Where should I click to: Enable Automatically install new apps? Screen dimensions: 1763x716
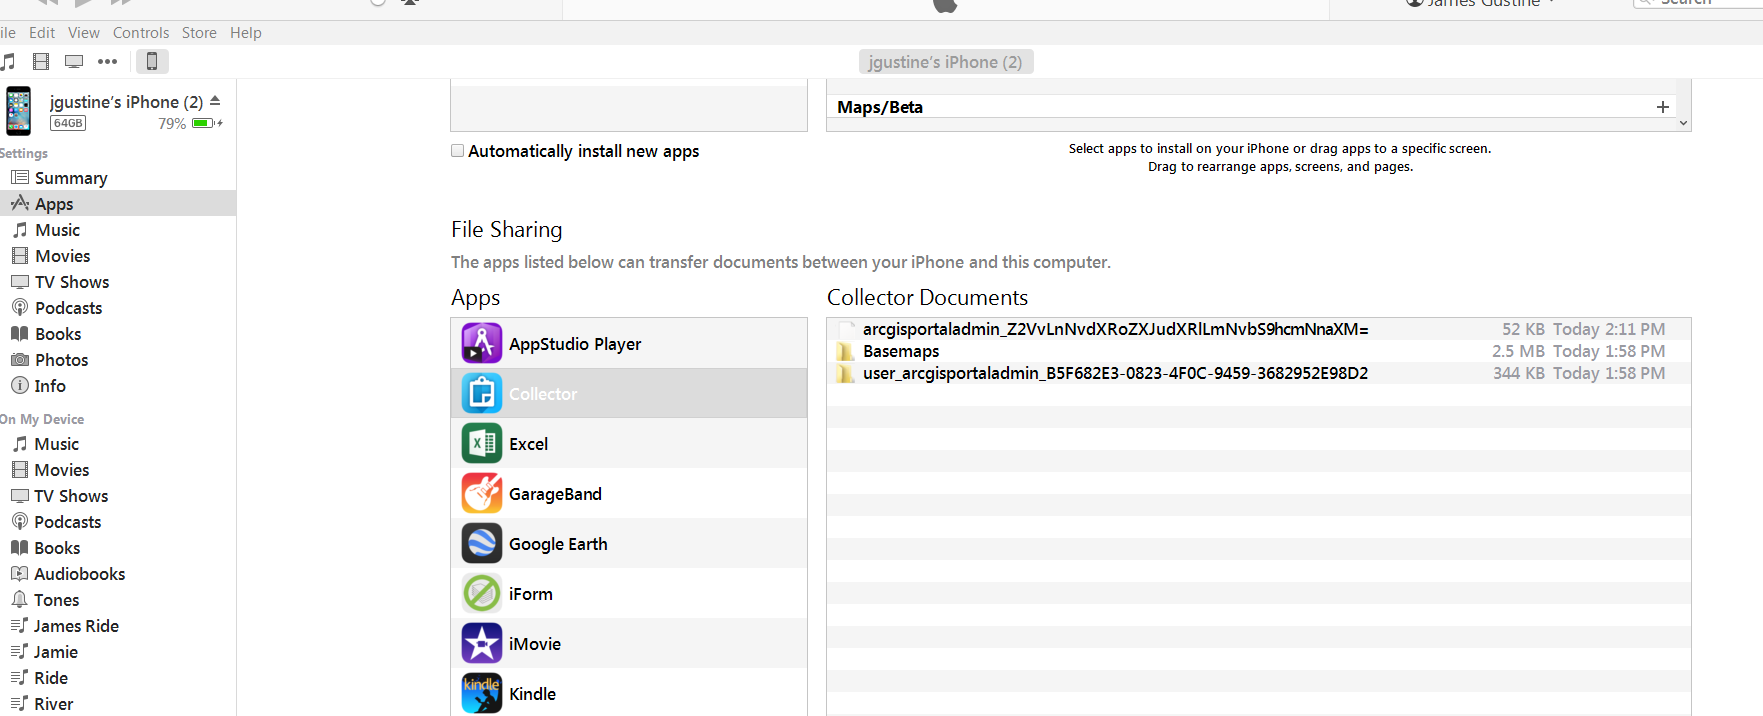[457, 151]
